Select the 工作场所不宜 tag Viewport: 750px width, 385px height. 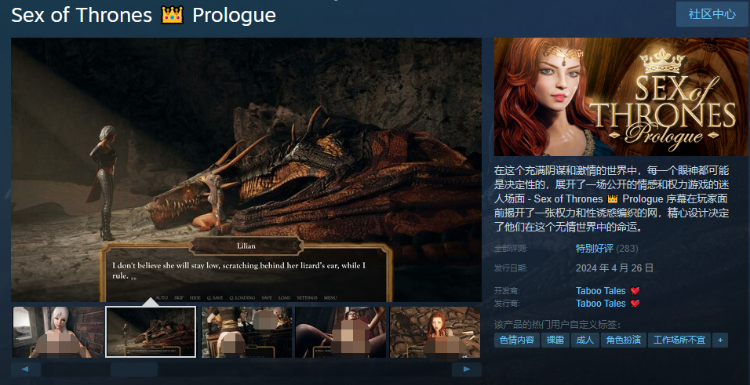coord(679,341)
